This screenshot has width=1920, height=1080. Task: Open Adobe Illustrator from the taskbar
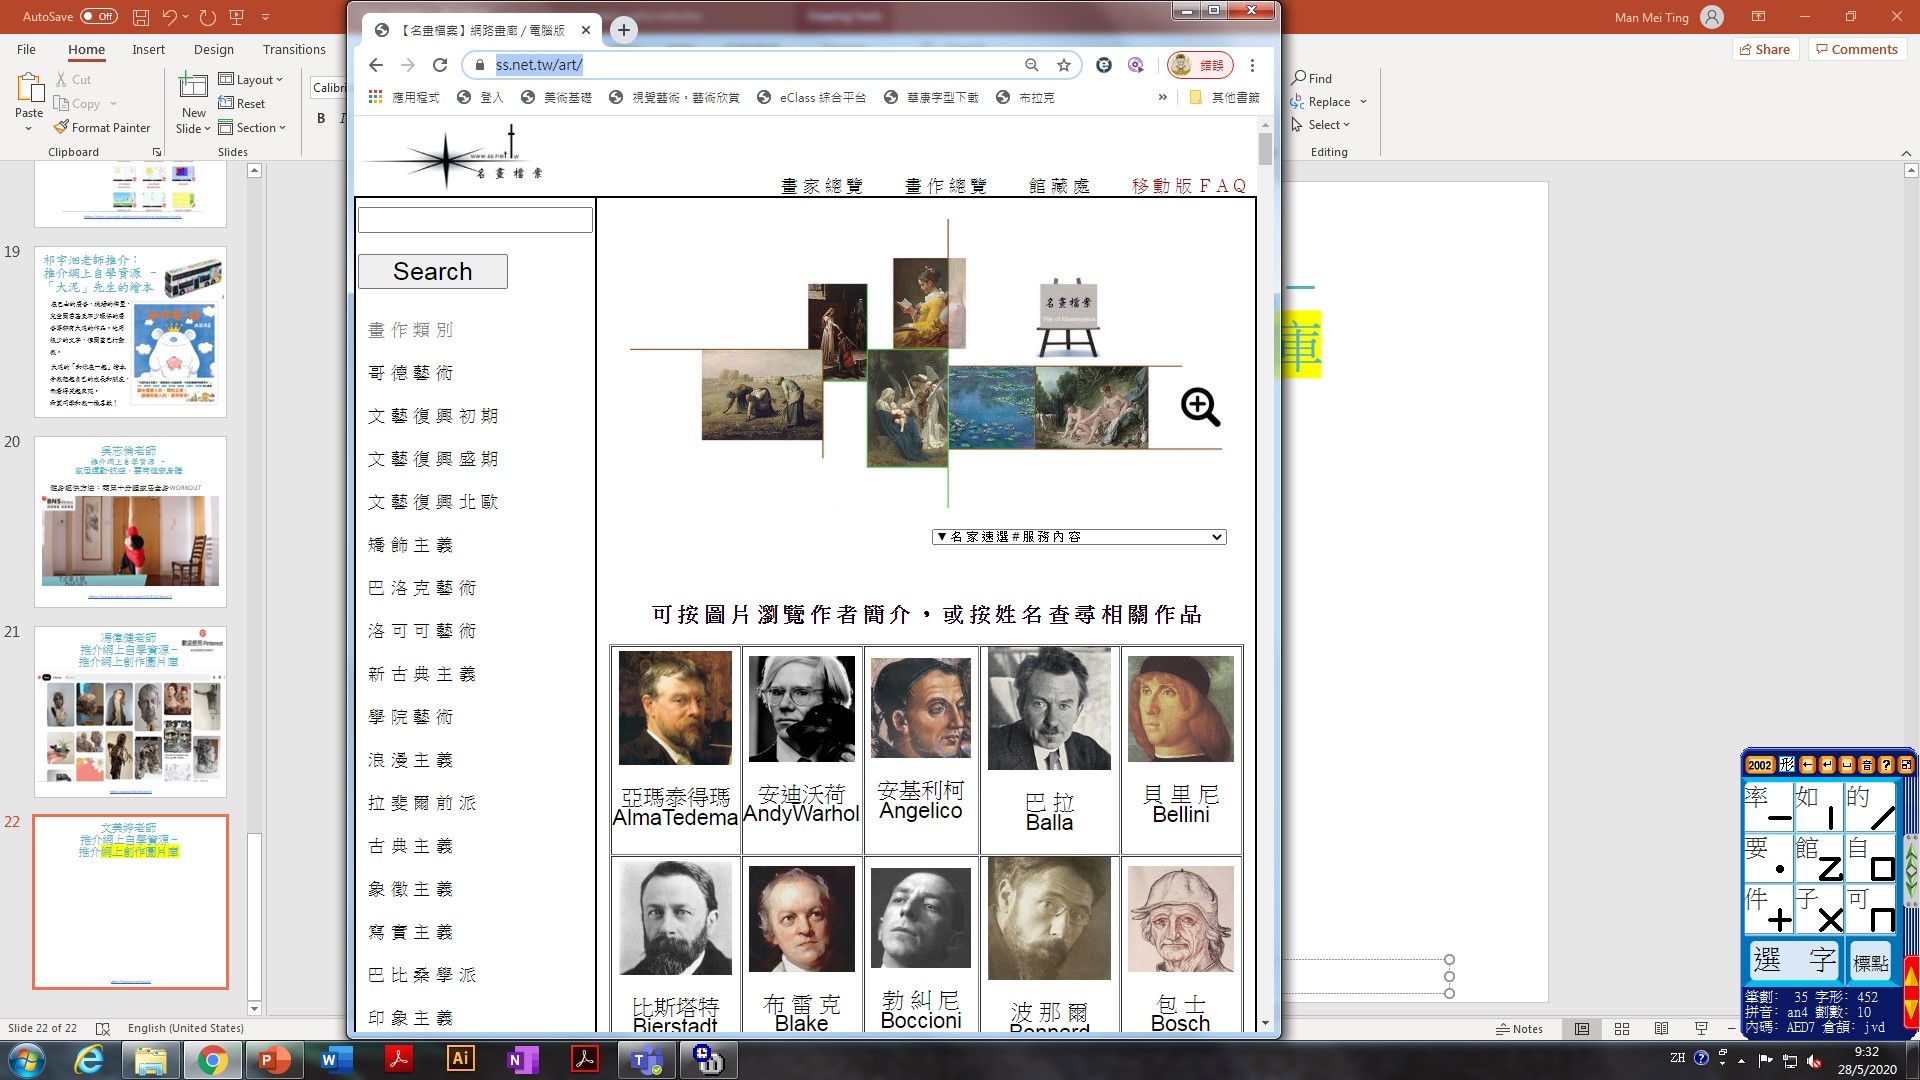460,1059
